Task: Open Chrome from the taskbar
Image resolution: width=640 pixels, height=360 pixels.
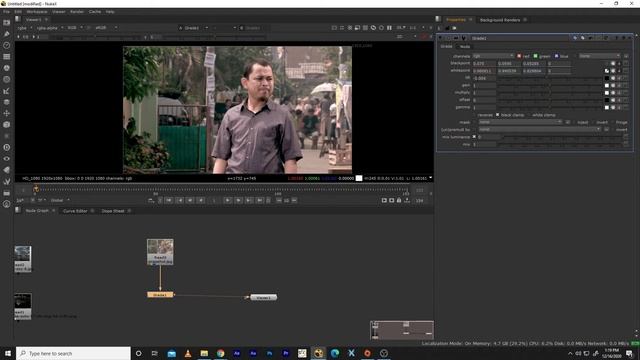Action: tap(220, 353)
